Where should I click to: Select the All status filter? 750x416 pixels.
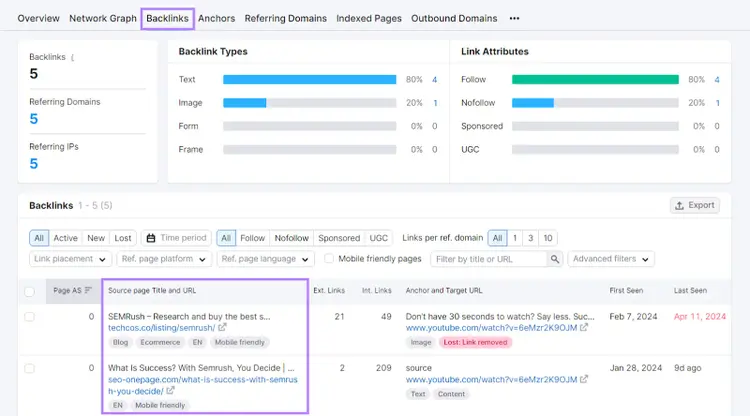pyautogui.click(x=39, y=238)
